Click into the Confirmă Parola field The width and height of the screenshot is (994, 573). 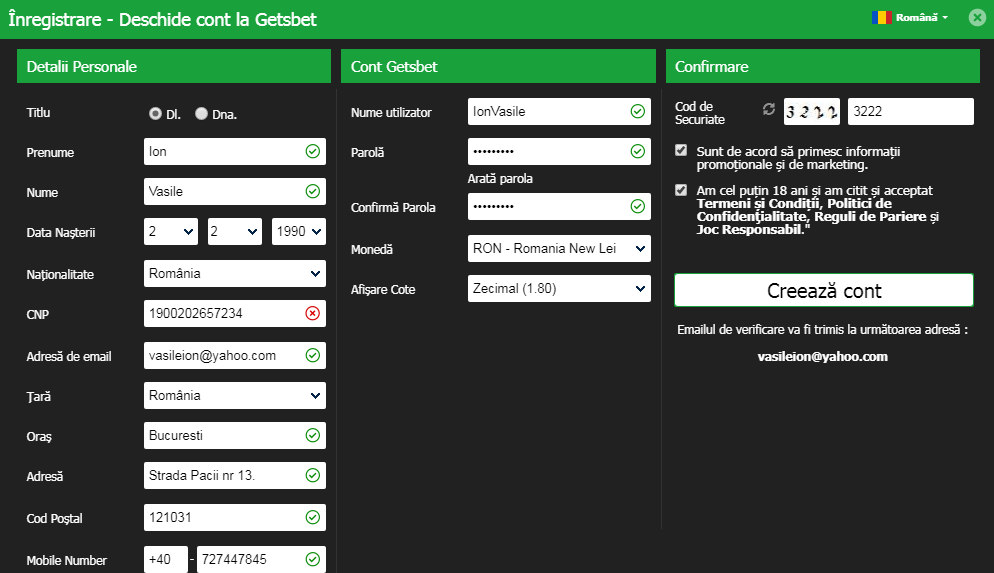click(559, 207)
